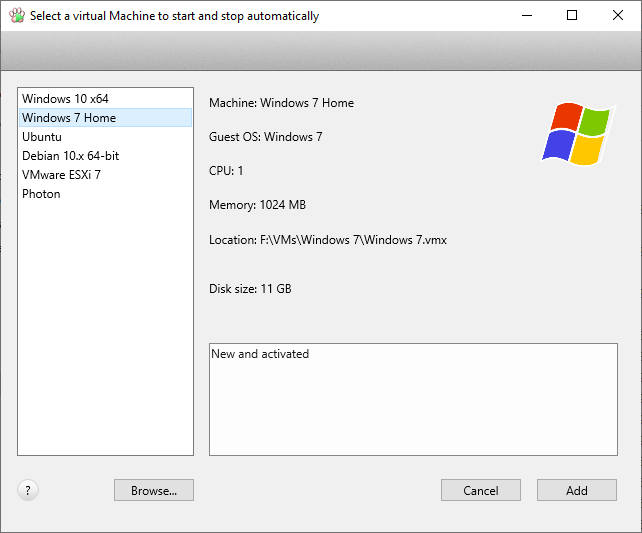Image resolution: width=642 pixels, height=533 pixels.
Task: Click empty area of the machine list
Action: 105,327
